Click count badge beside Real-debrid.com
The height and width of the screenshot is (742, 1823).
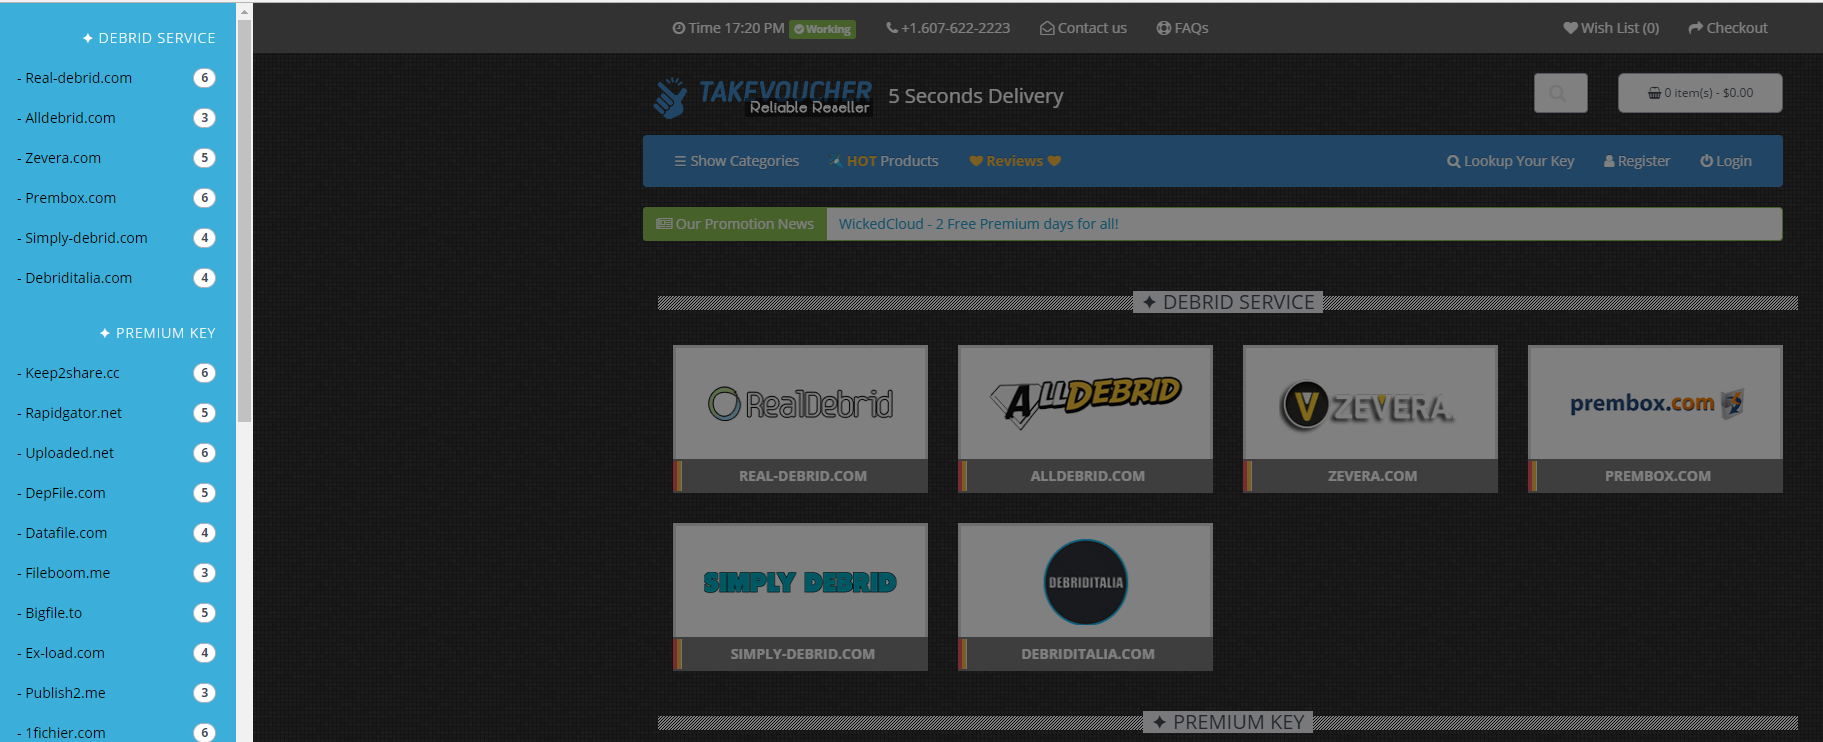pos(204,78)
